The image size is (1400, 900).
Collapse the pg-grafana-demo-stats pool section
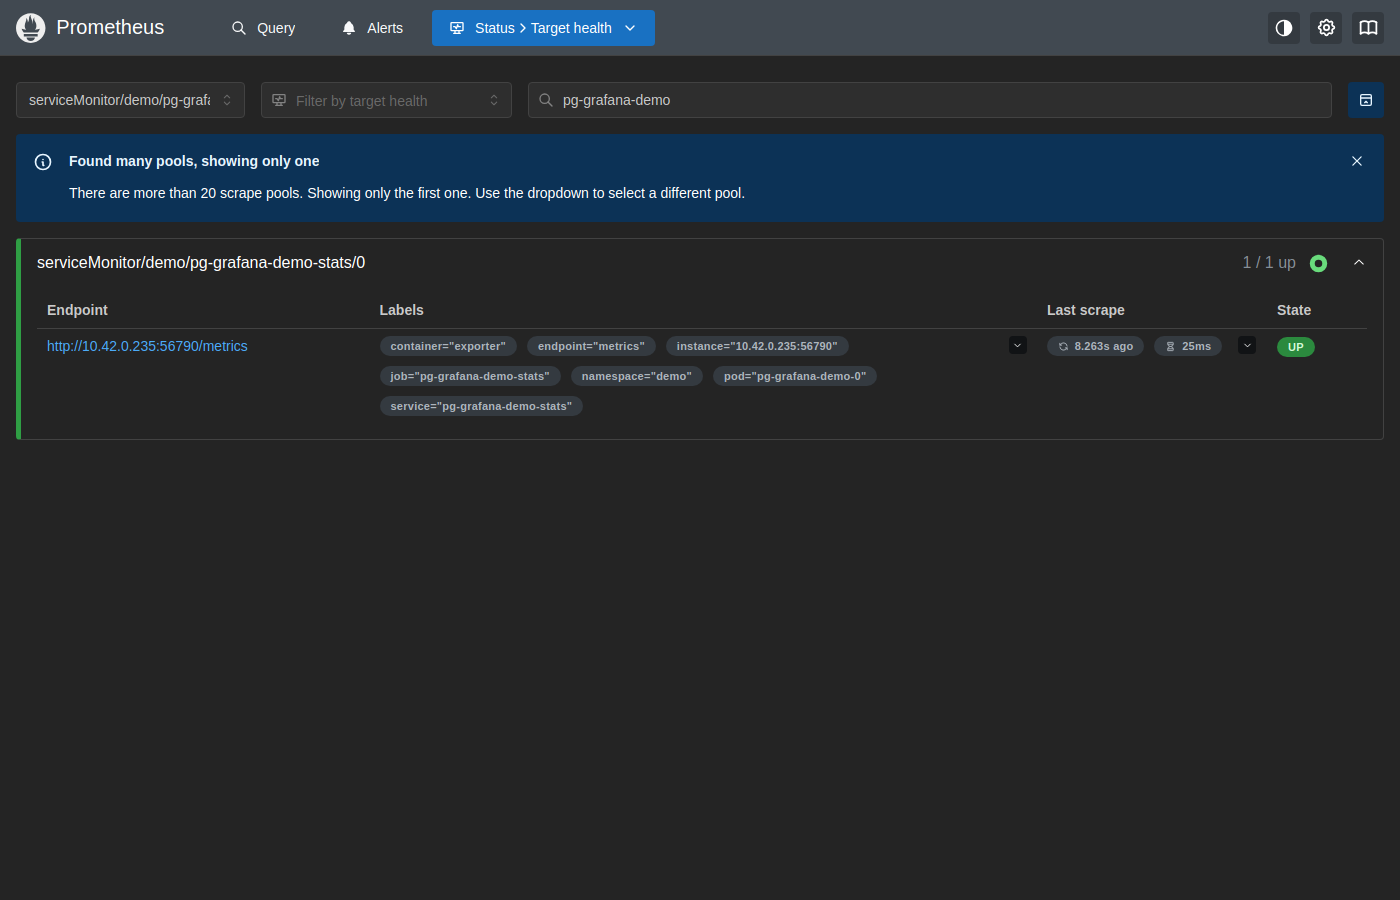coord(1359,262)
